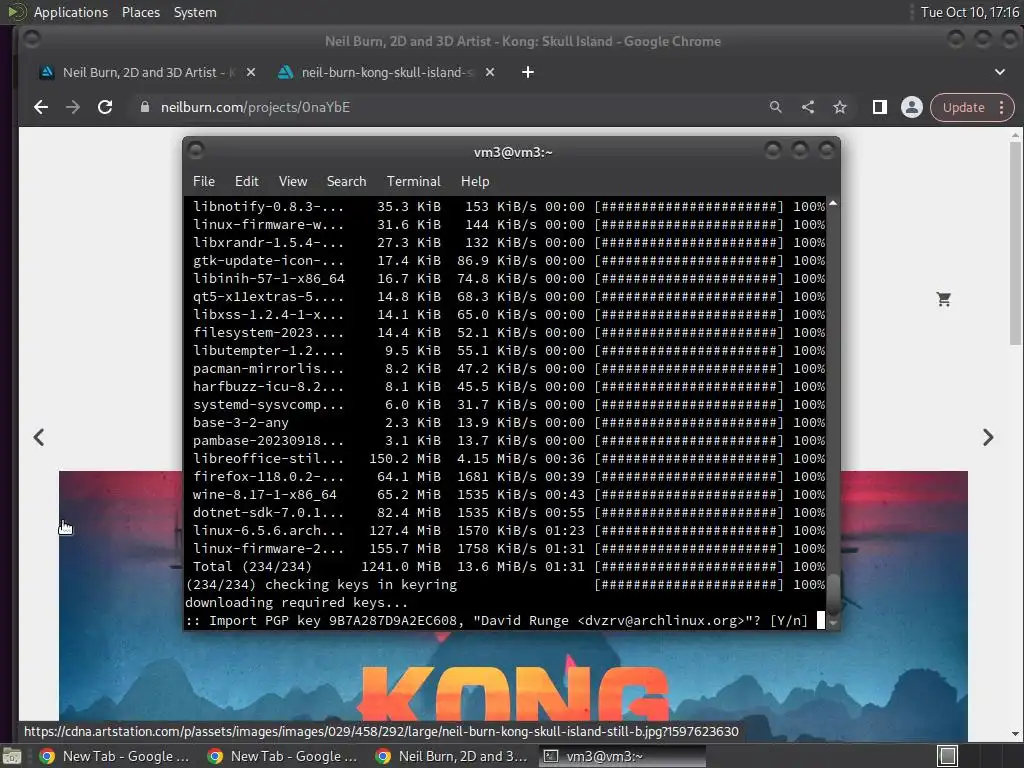This screenshot has width=1024, height=768.
Task: Share this page from Chrome toolbar
Action: pyautogui.click(x=808, y=107)
